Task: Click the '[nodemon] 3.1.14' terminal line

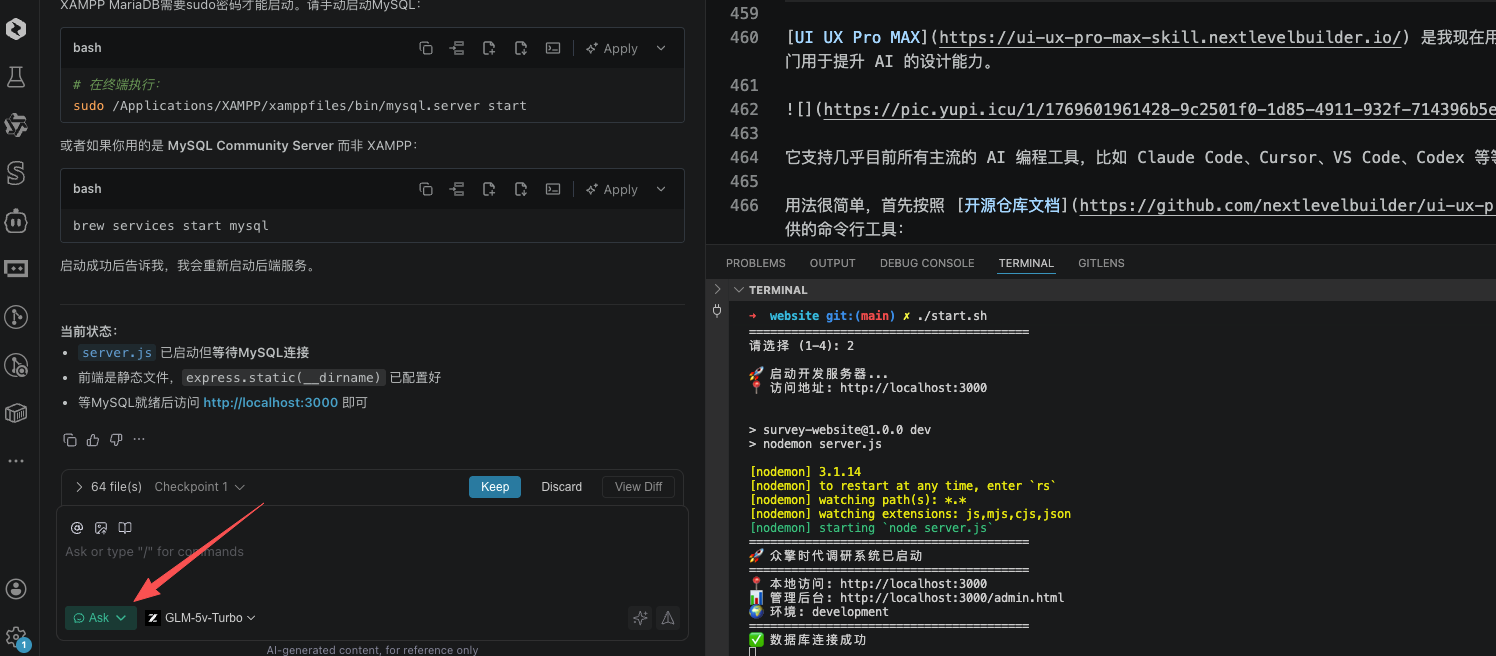Action: [x=805, y=472]
